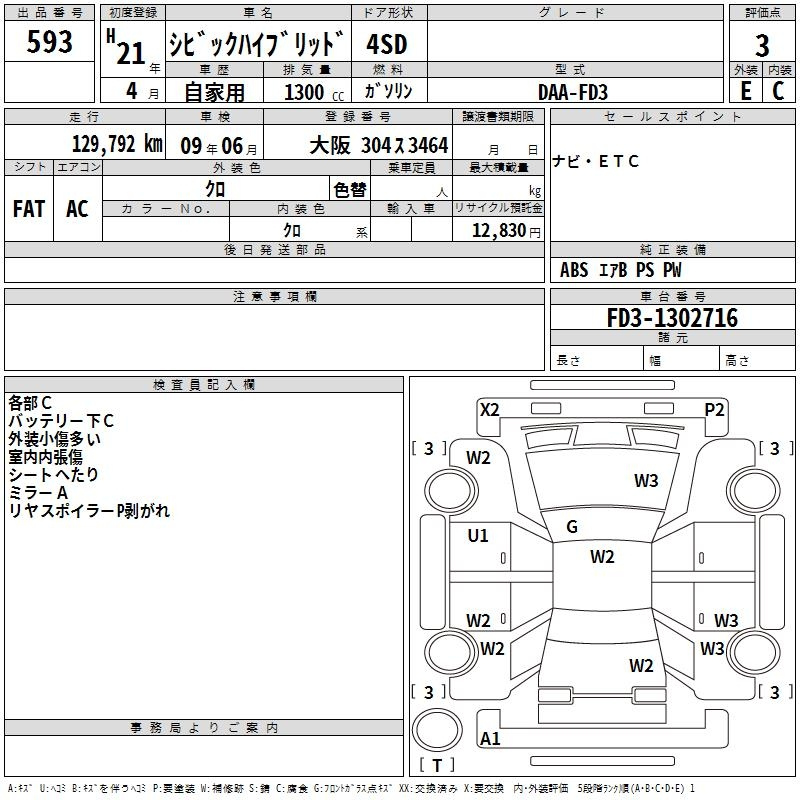Select the ABS エアB PS PW equipment line
Image resolution: width=800 pixels, height=800 pixels.
(x=620, y=270)
